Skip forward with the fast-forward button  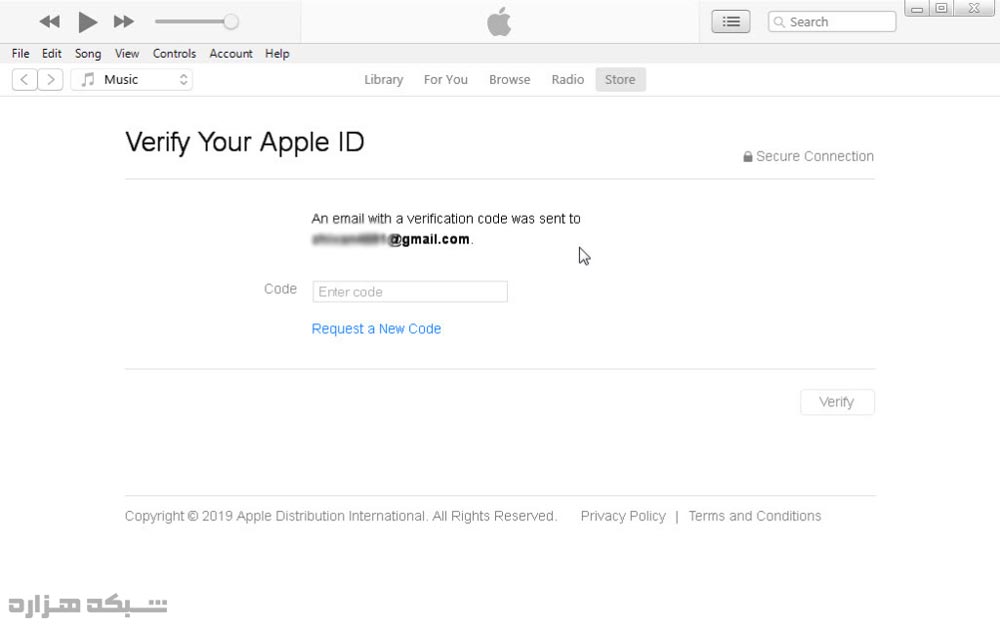click(124, 22)
